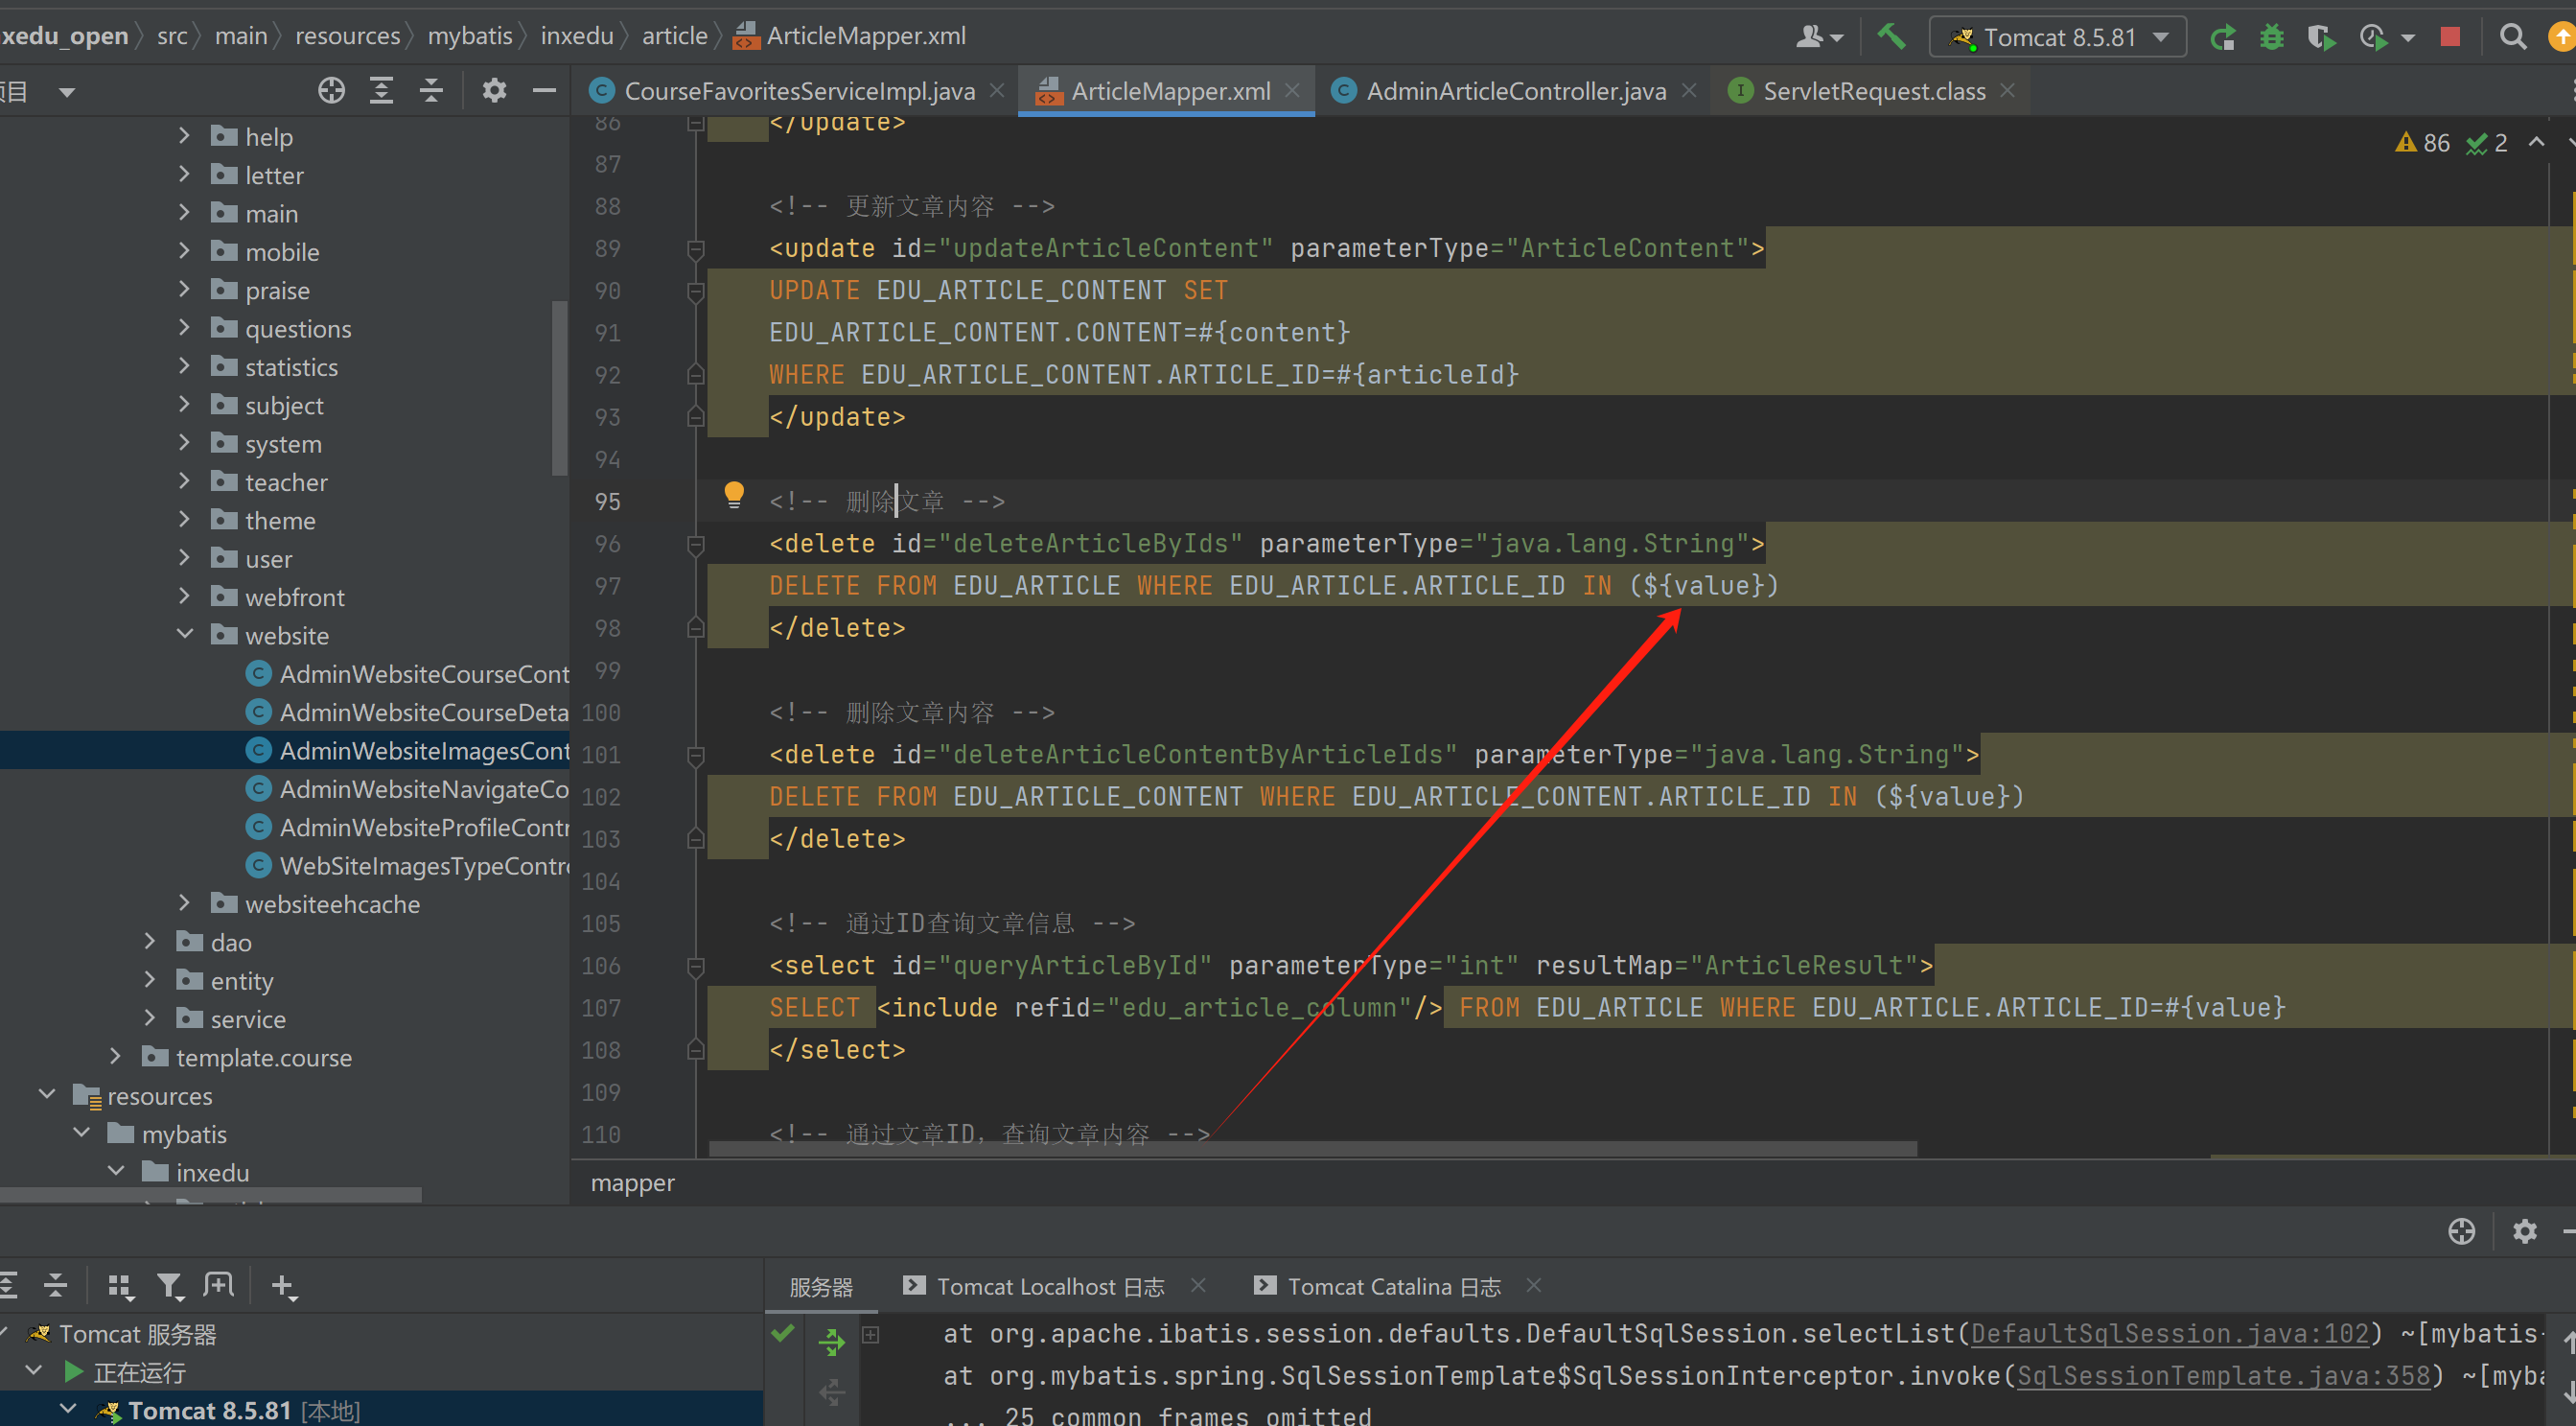The image size is (2576, 1426).
Task: Close the ArticleMapper.xml tab
Action: [1292, 90]
